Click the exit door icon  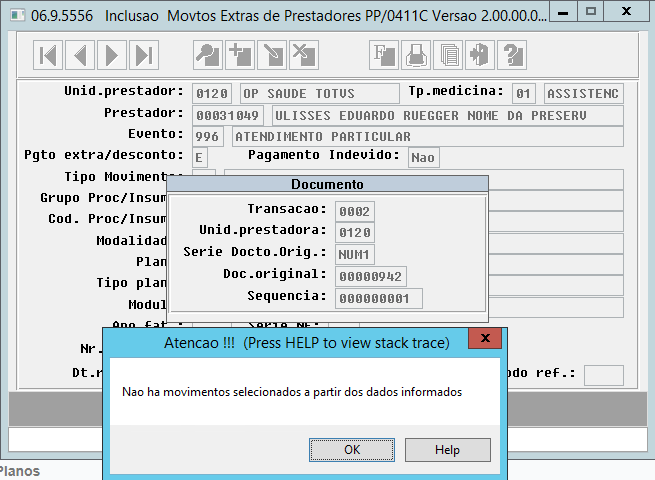pyautogui.click(x=480, y=55)
